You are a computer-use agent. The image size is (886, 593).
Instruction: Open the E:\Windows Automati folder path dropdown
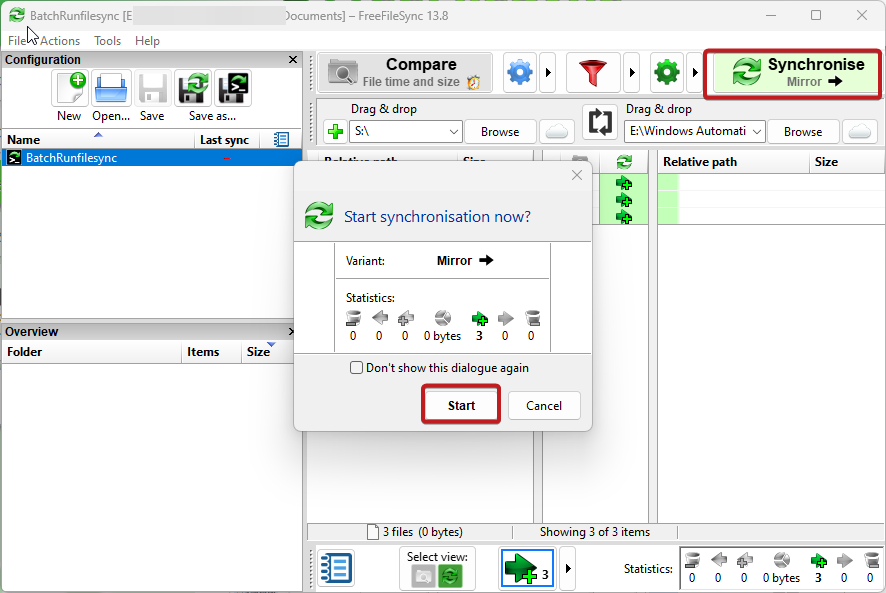click(757, 132)
